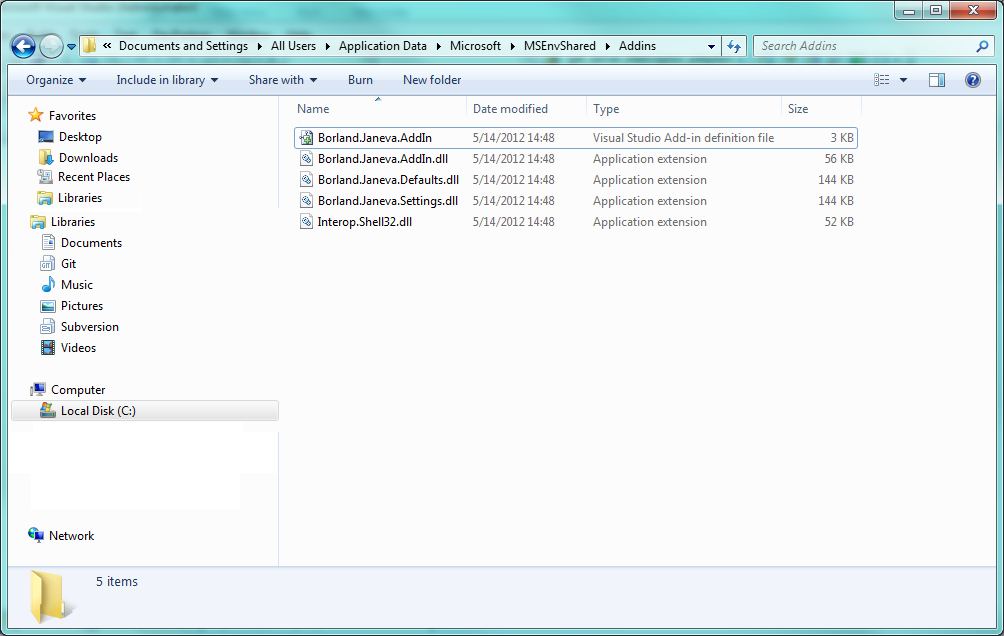Expand arrow after Microsoft breadcrumb
The height and width of the screenshot is (636, 1004).
[x=512, y=46]
